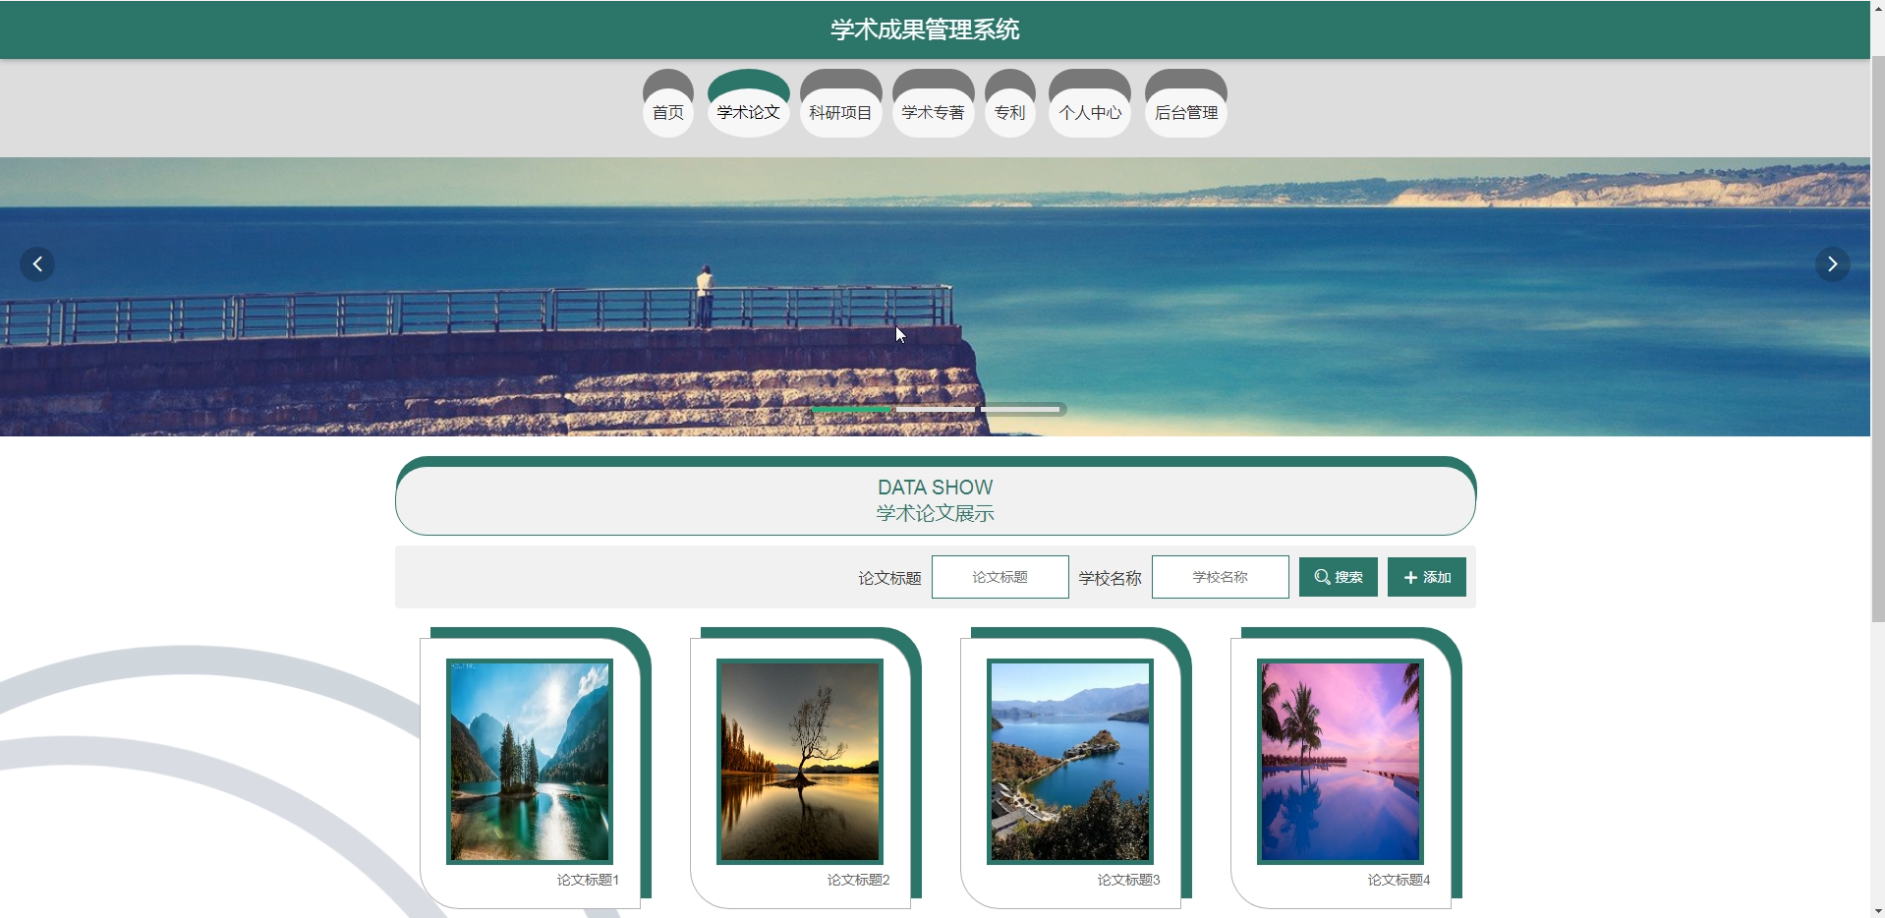Open 后台管理 admin tab
Image resolution: width=1885 pixels, height=918 pixels.
[x=1186, y=103]
